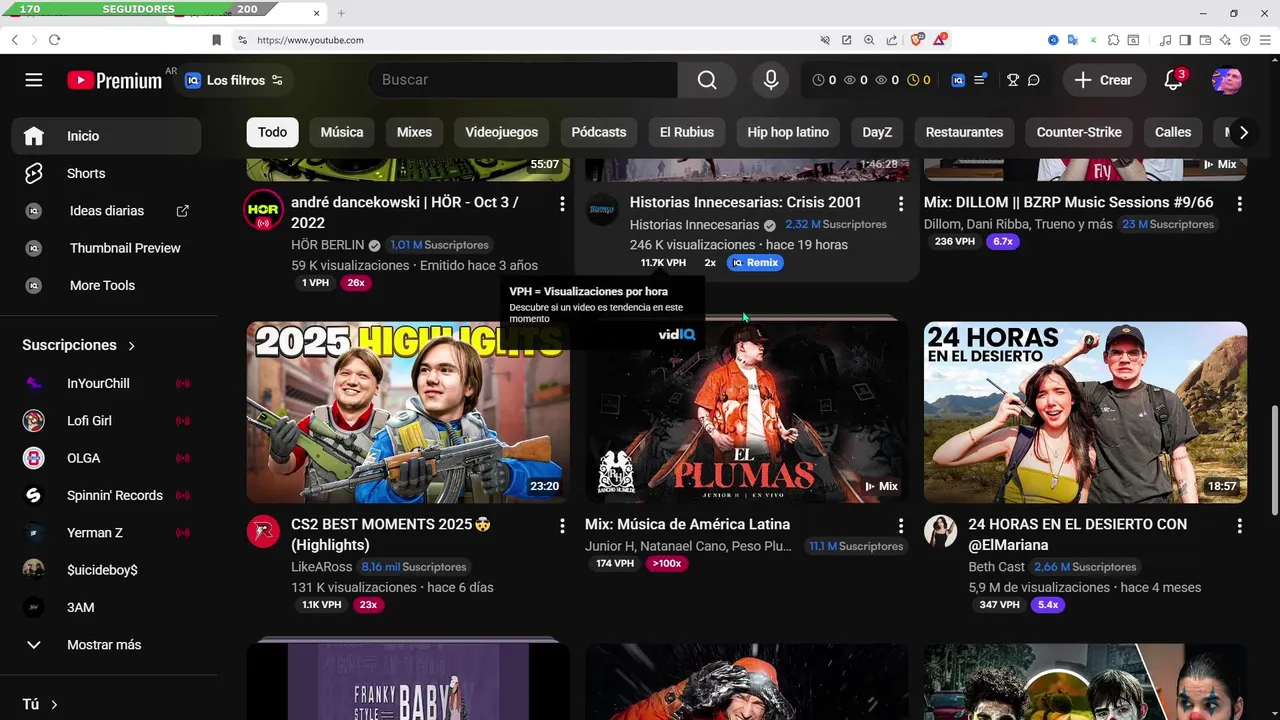This screenshot has height=720, width=1280.
Task: Start voice search with microphone icon
Action: point(771,80)
